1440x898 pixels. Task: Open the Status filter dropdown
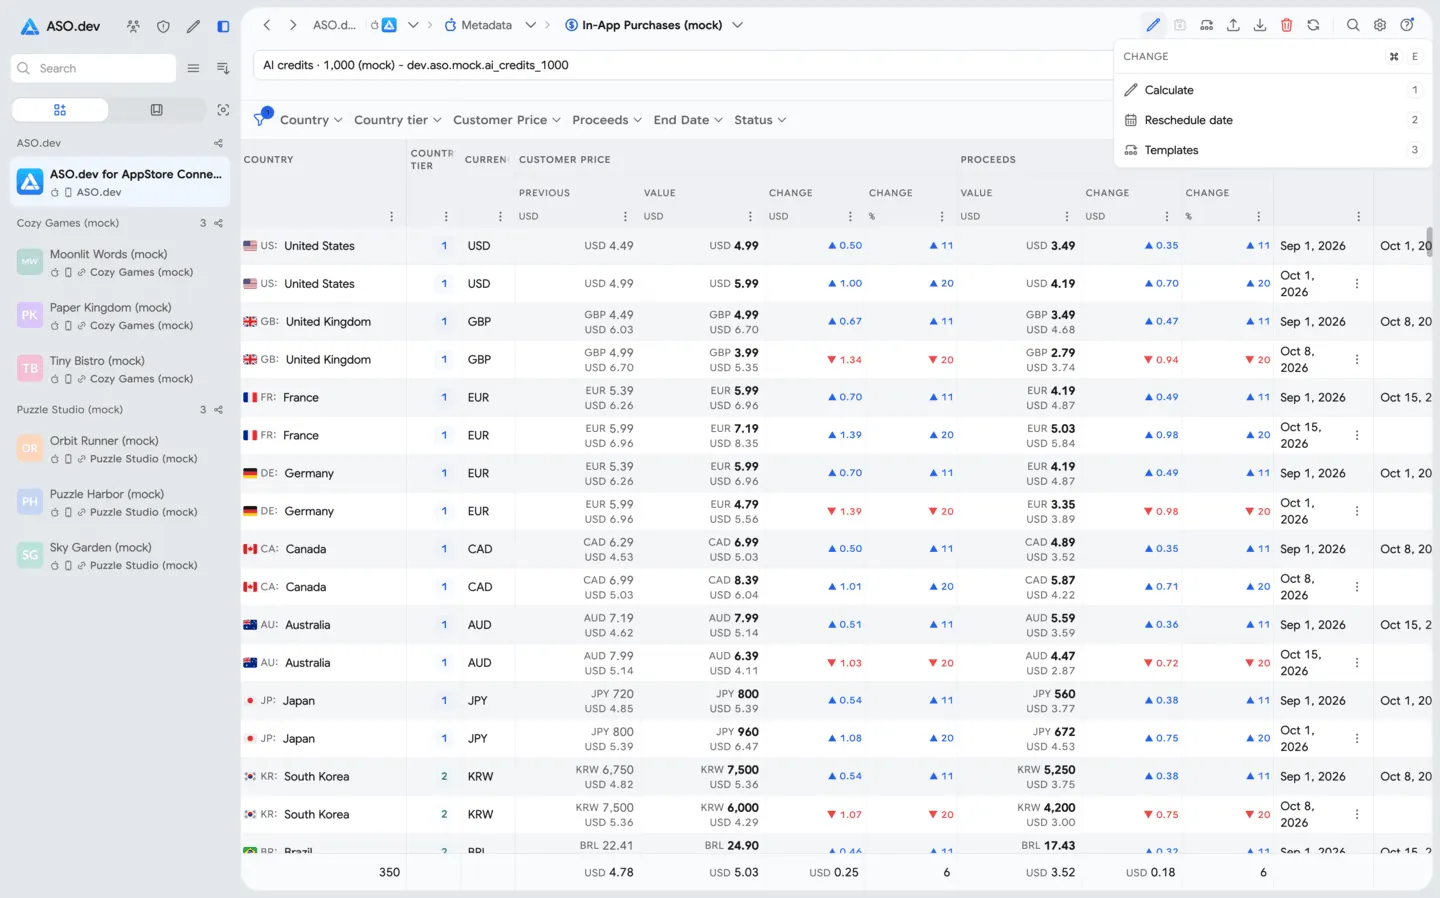click(760, 120)
